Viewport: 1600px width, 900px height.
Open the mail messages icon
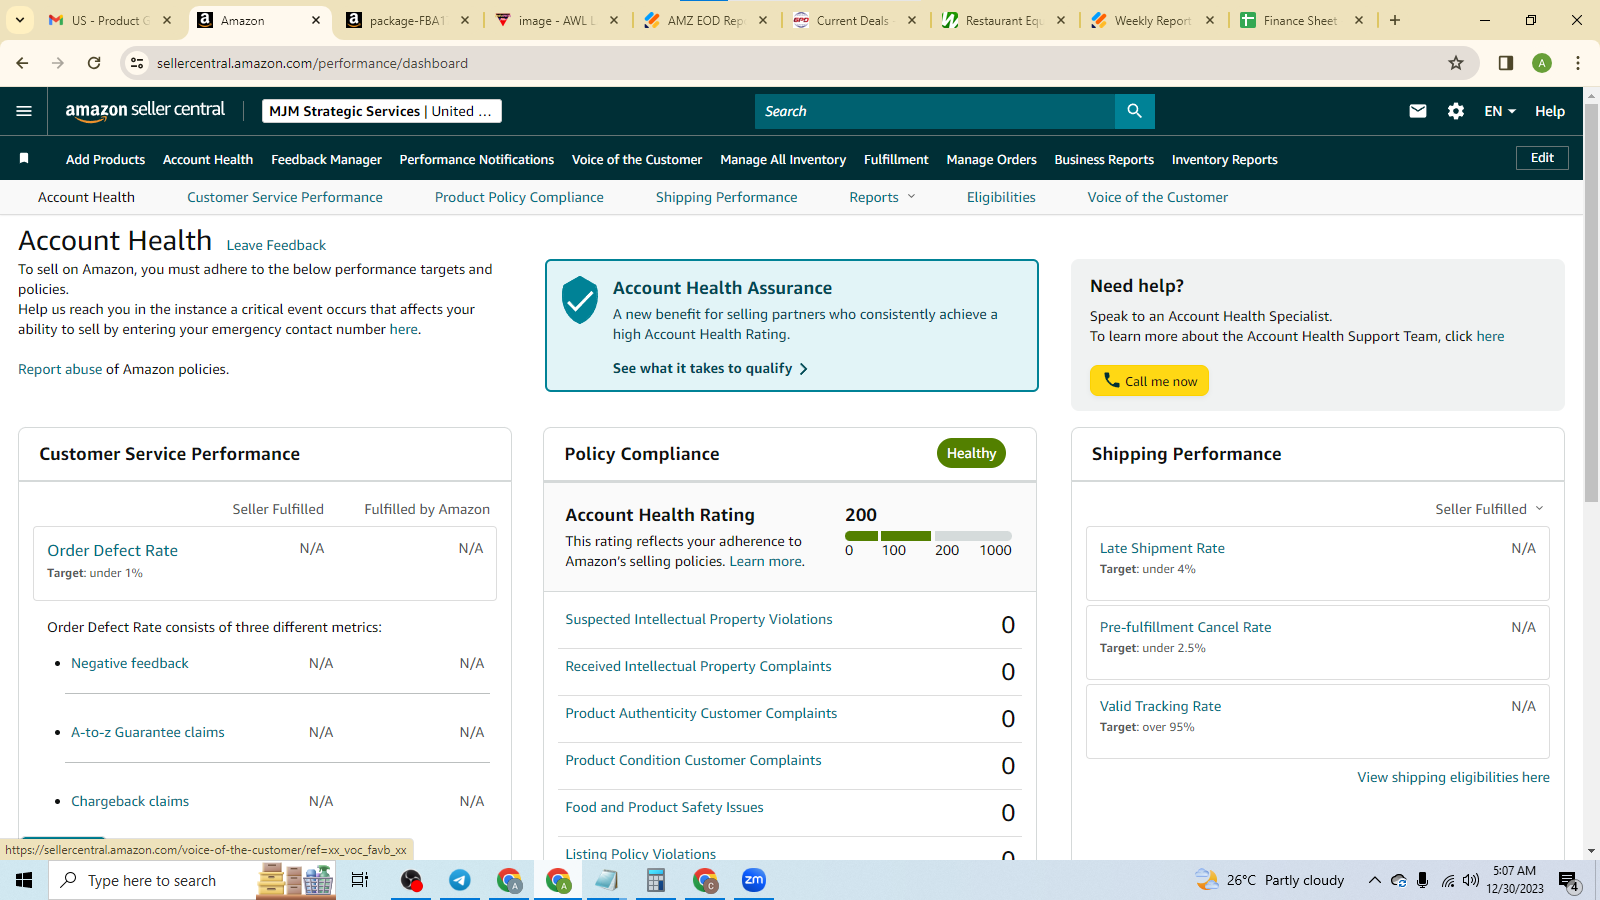1418,111
